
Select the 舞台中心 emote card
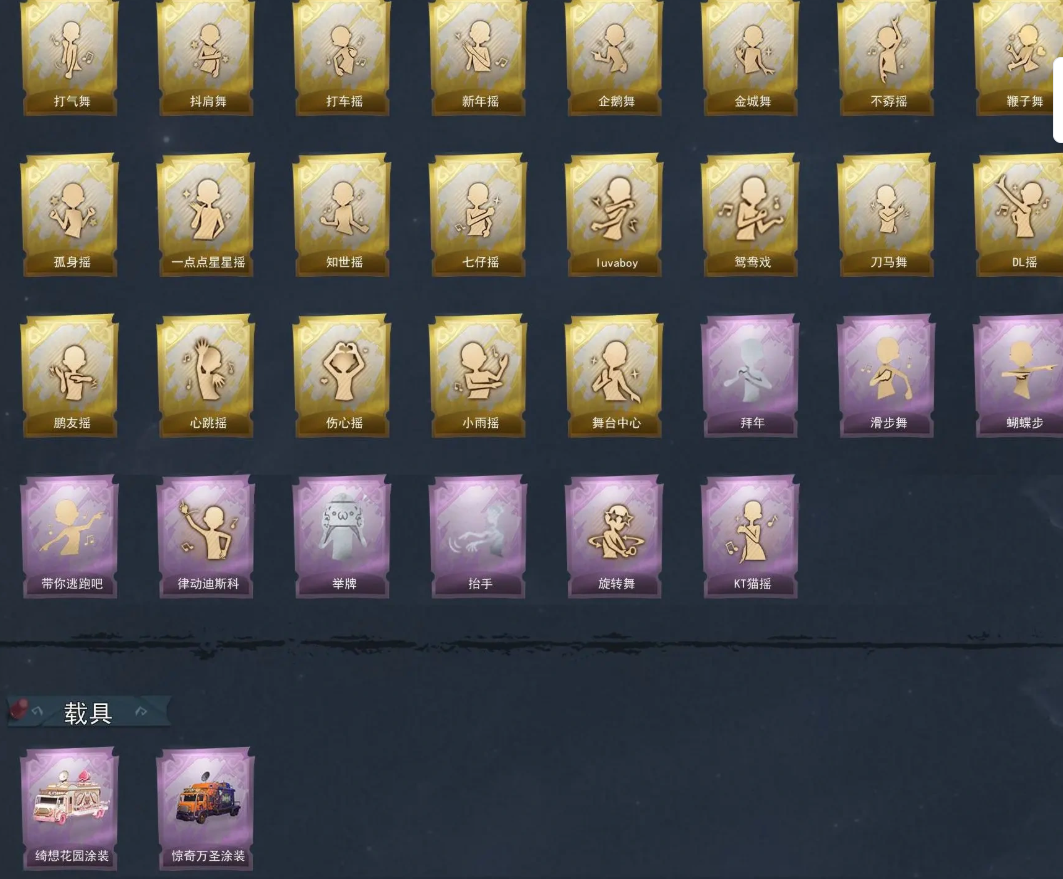[x=615, y=375]
